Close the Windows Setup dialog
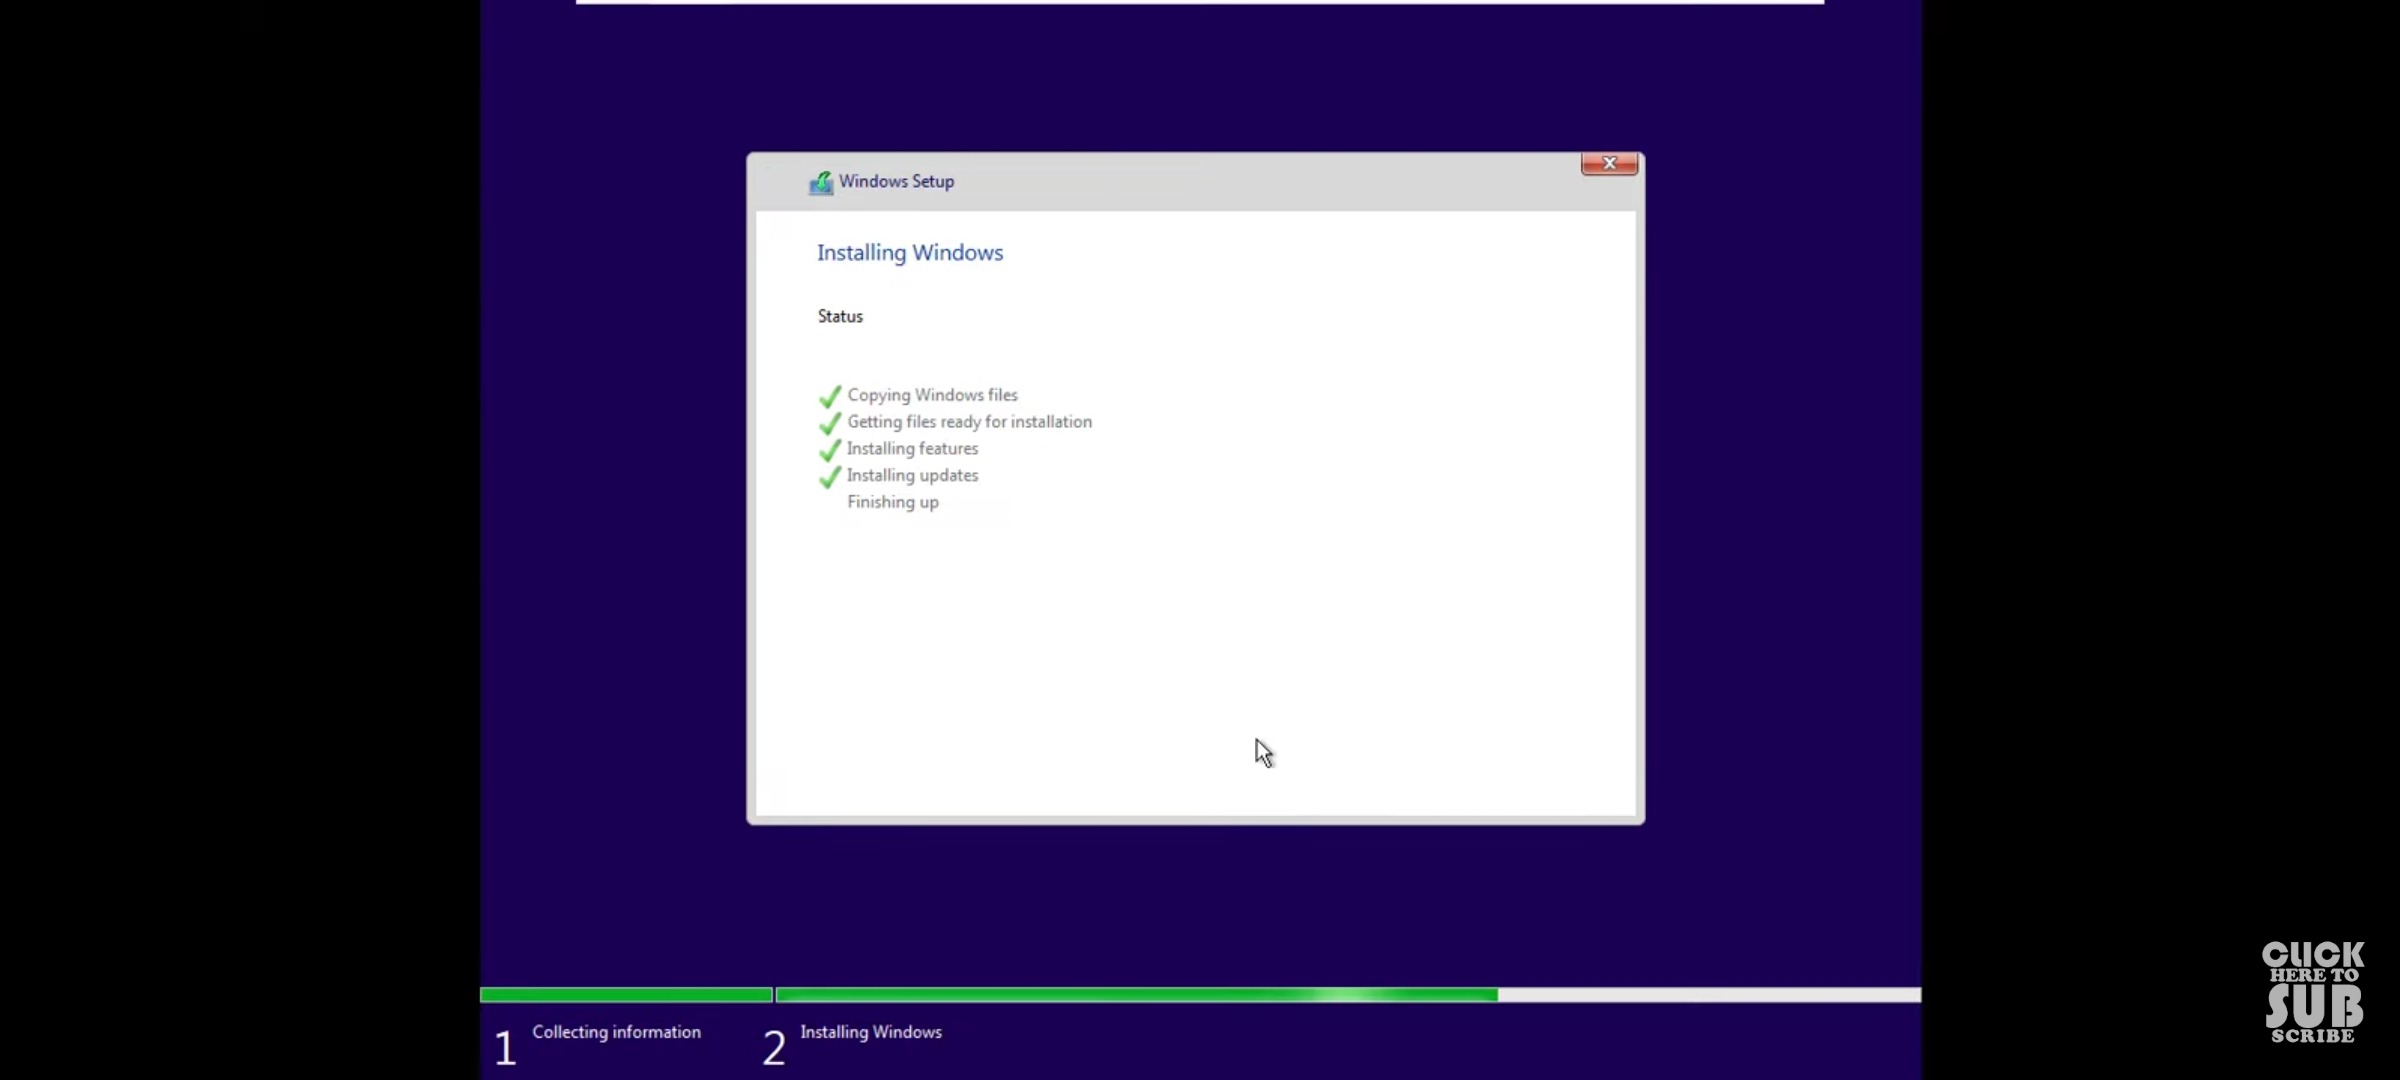Screen dimensions: 2400x1080 coord(1609,163)
